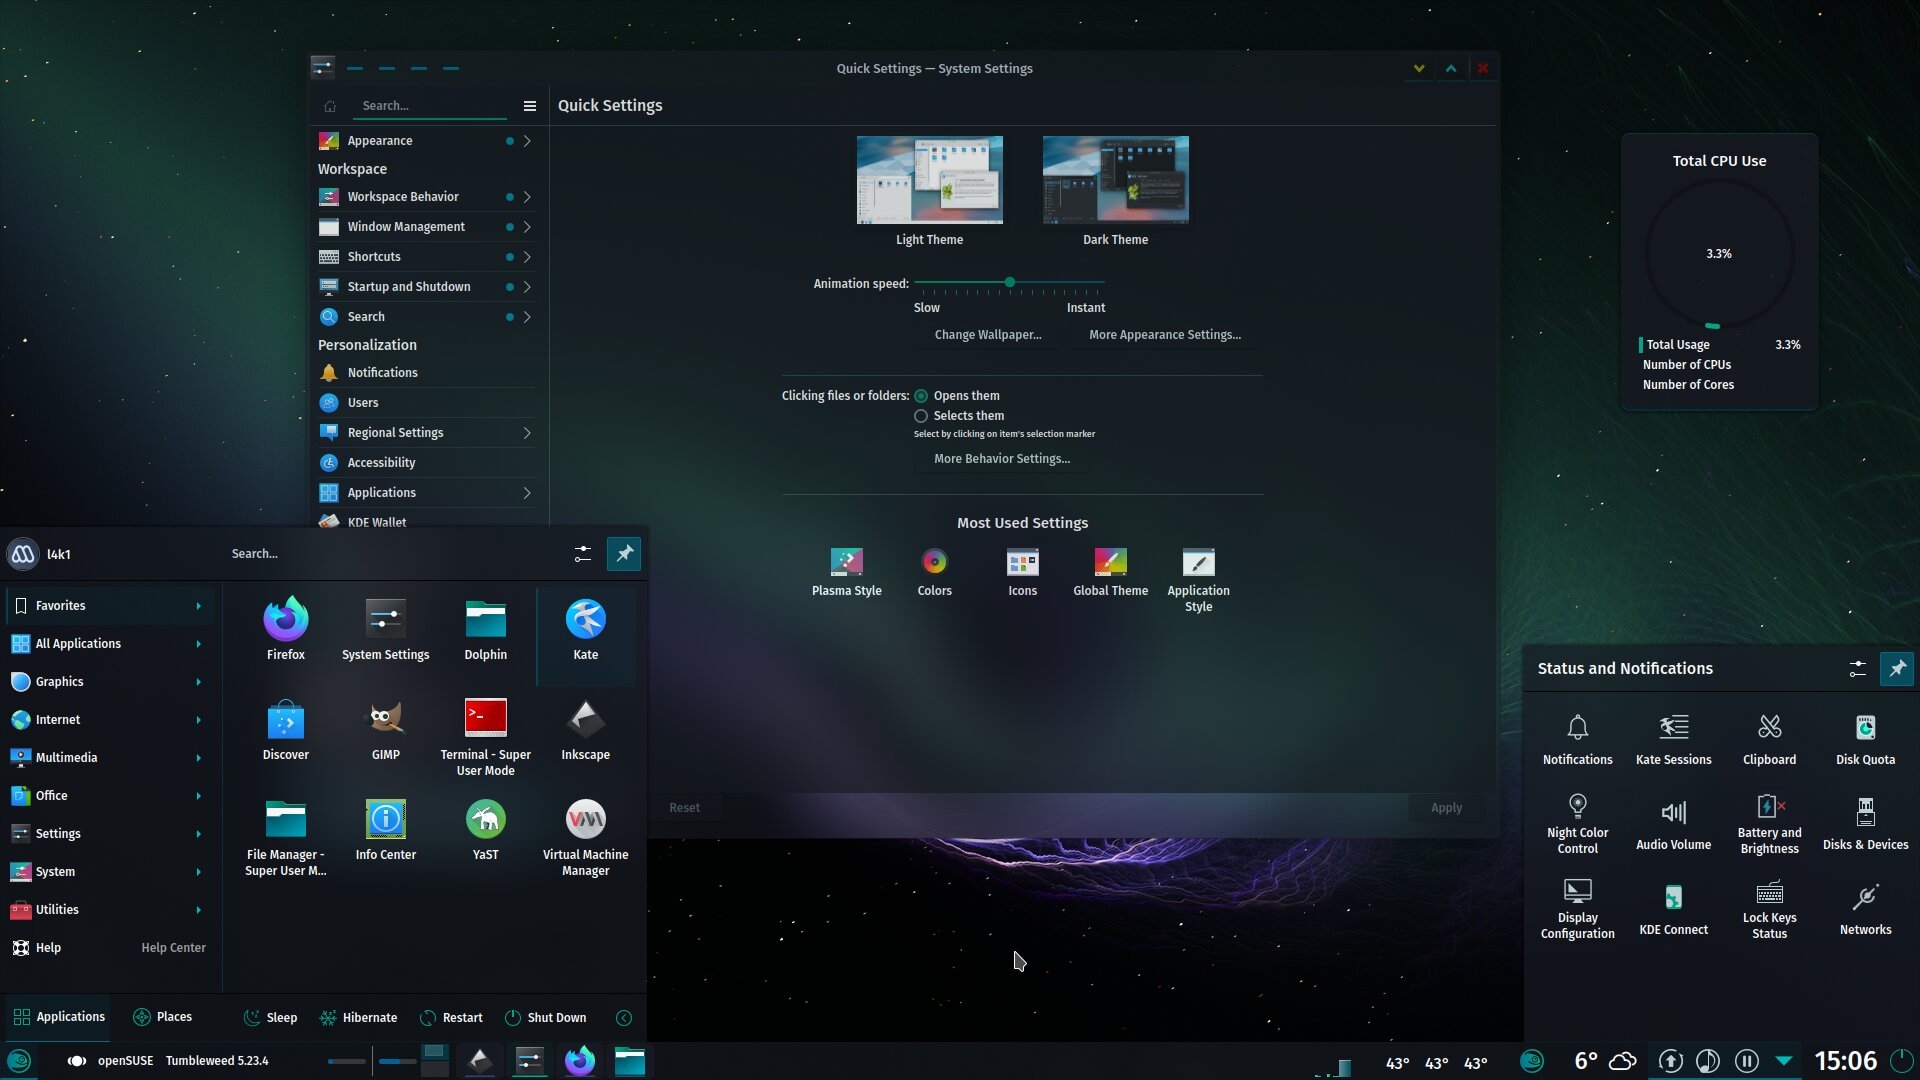Viewport: 1920px width, 1080px height.
Task: Open Icons settings module
Action: pos(1023,572)
